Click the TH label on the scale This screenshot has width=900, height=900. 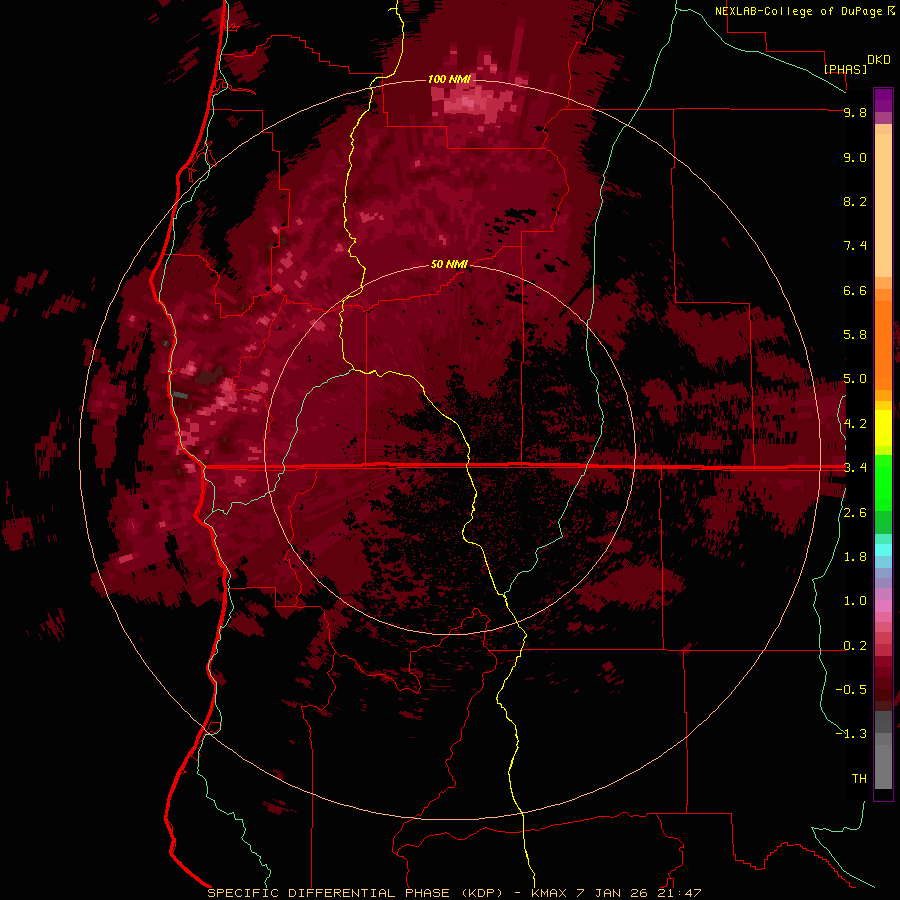859,779
